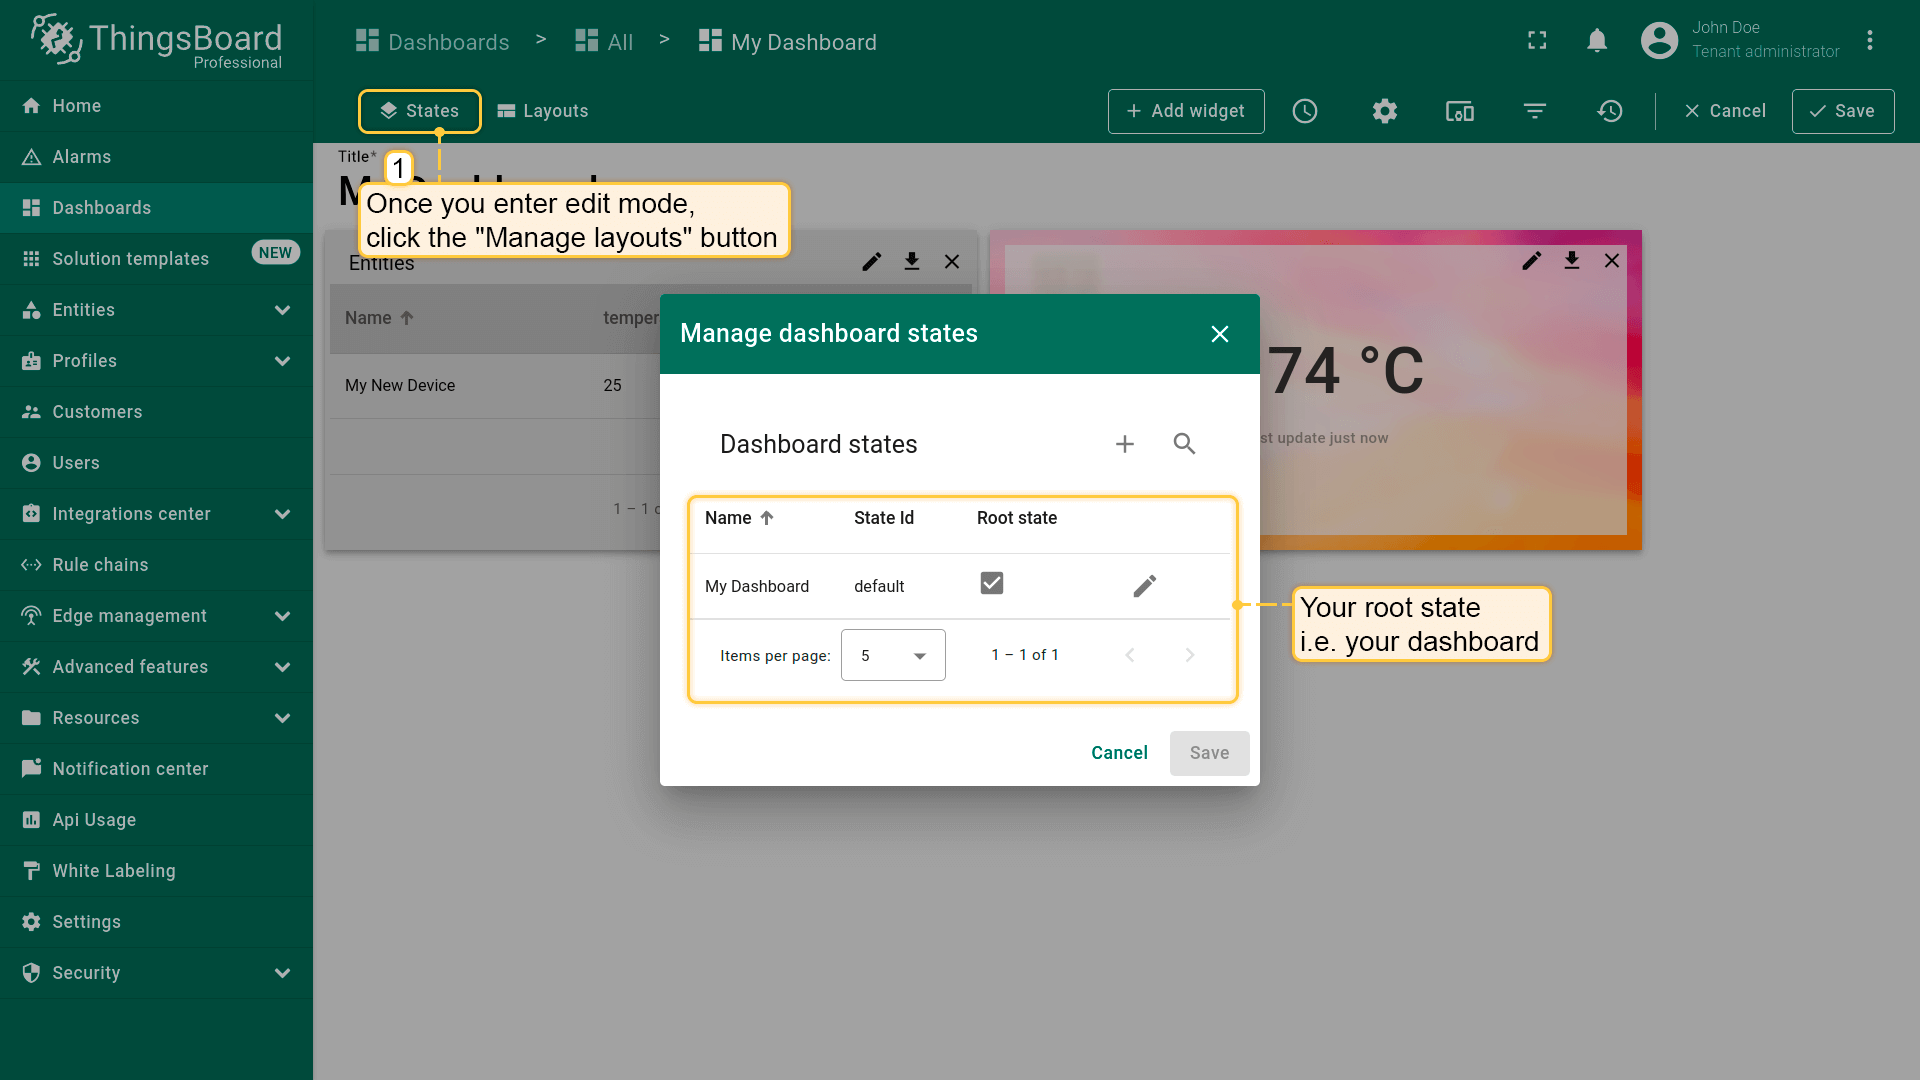Open Alarms in the sidebar

click(x=156, y=157)
